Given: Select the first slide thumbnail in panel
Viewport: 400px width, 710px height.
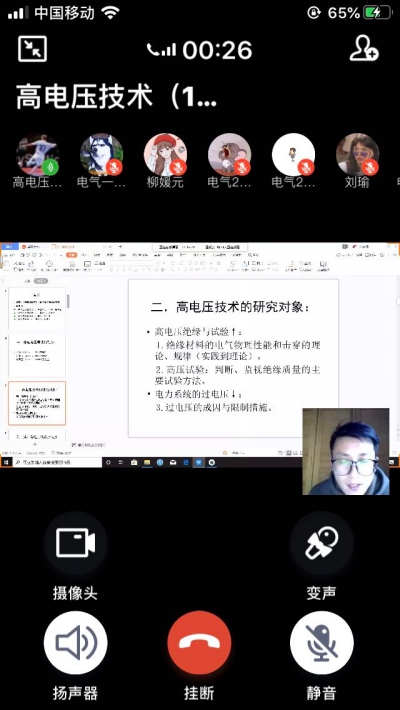Looking at the screenshot, I should click(37, 308).
